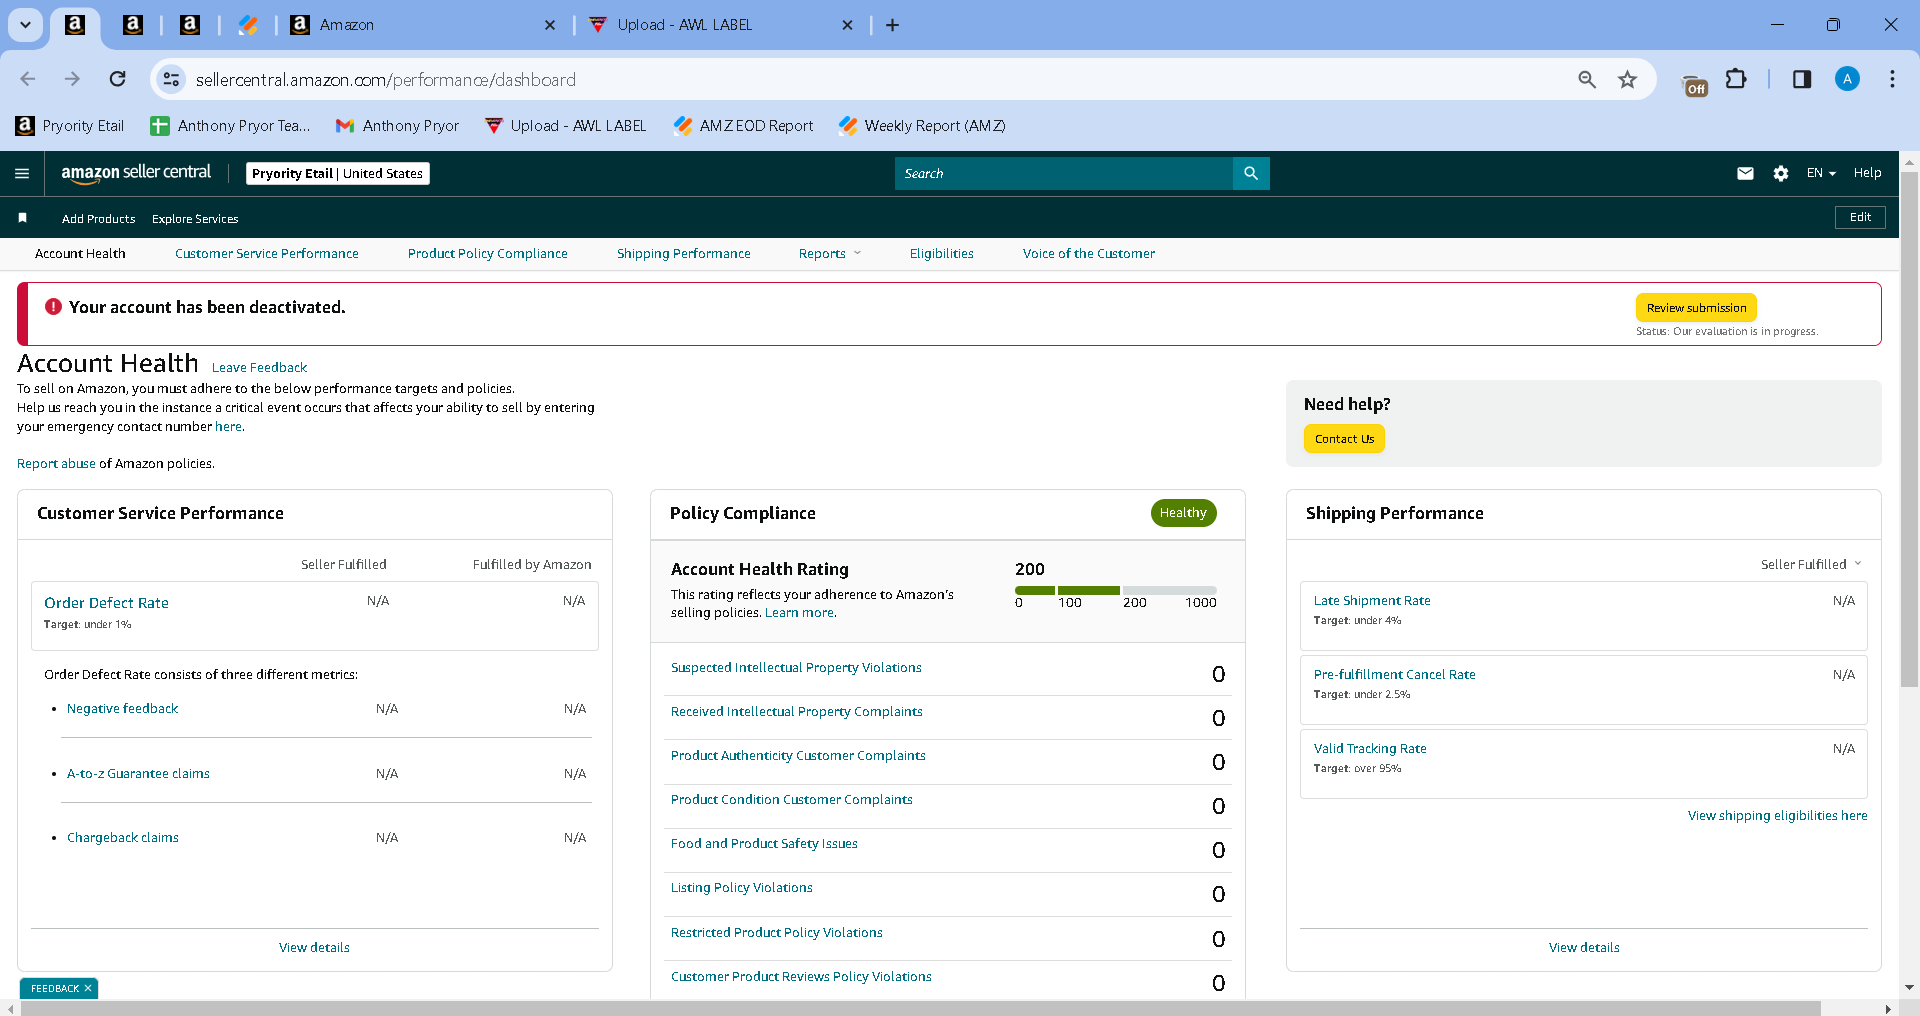
Task: Click the extension icon with Off badge
Action: coord(1695,85)
